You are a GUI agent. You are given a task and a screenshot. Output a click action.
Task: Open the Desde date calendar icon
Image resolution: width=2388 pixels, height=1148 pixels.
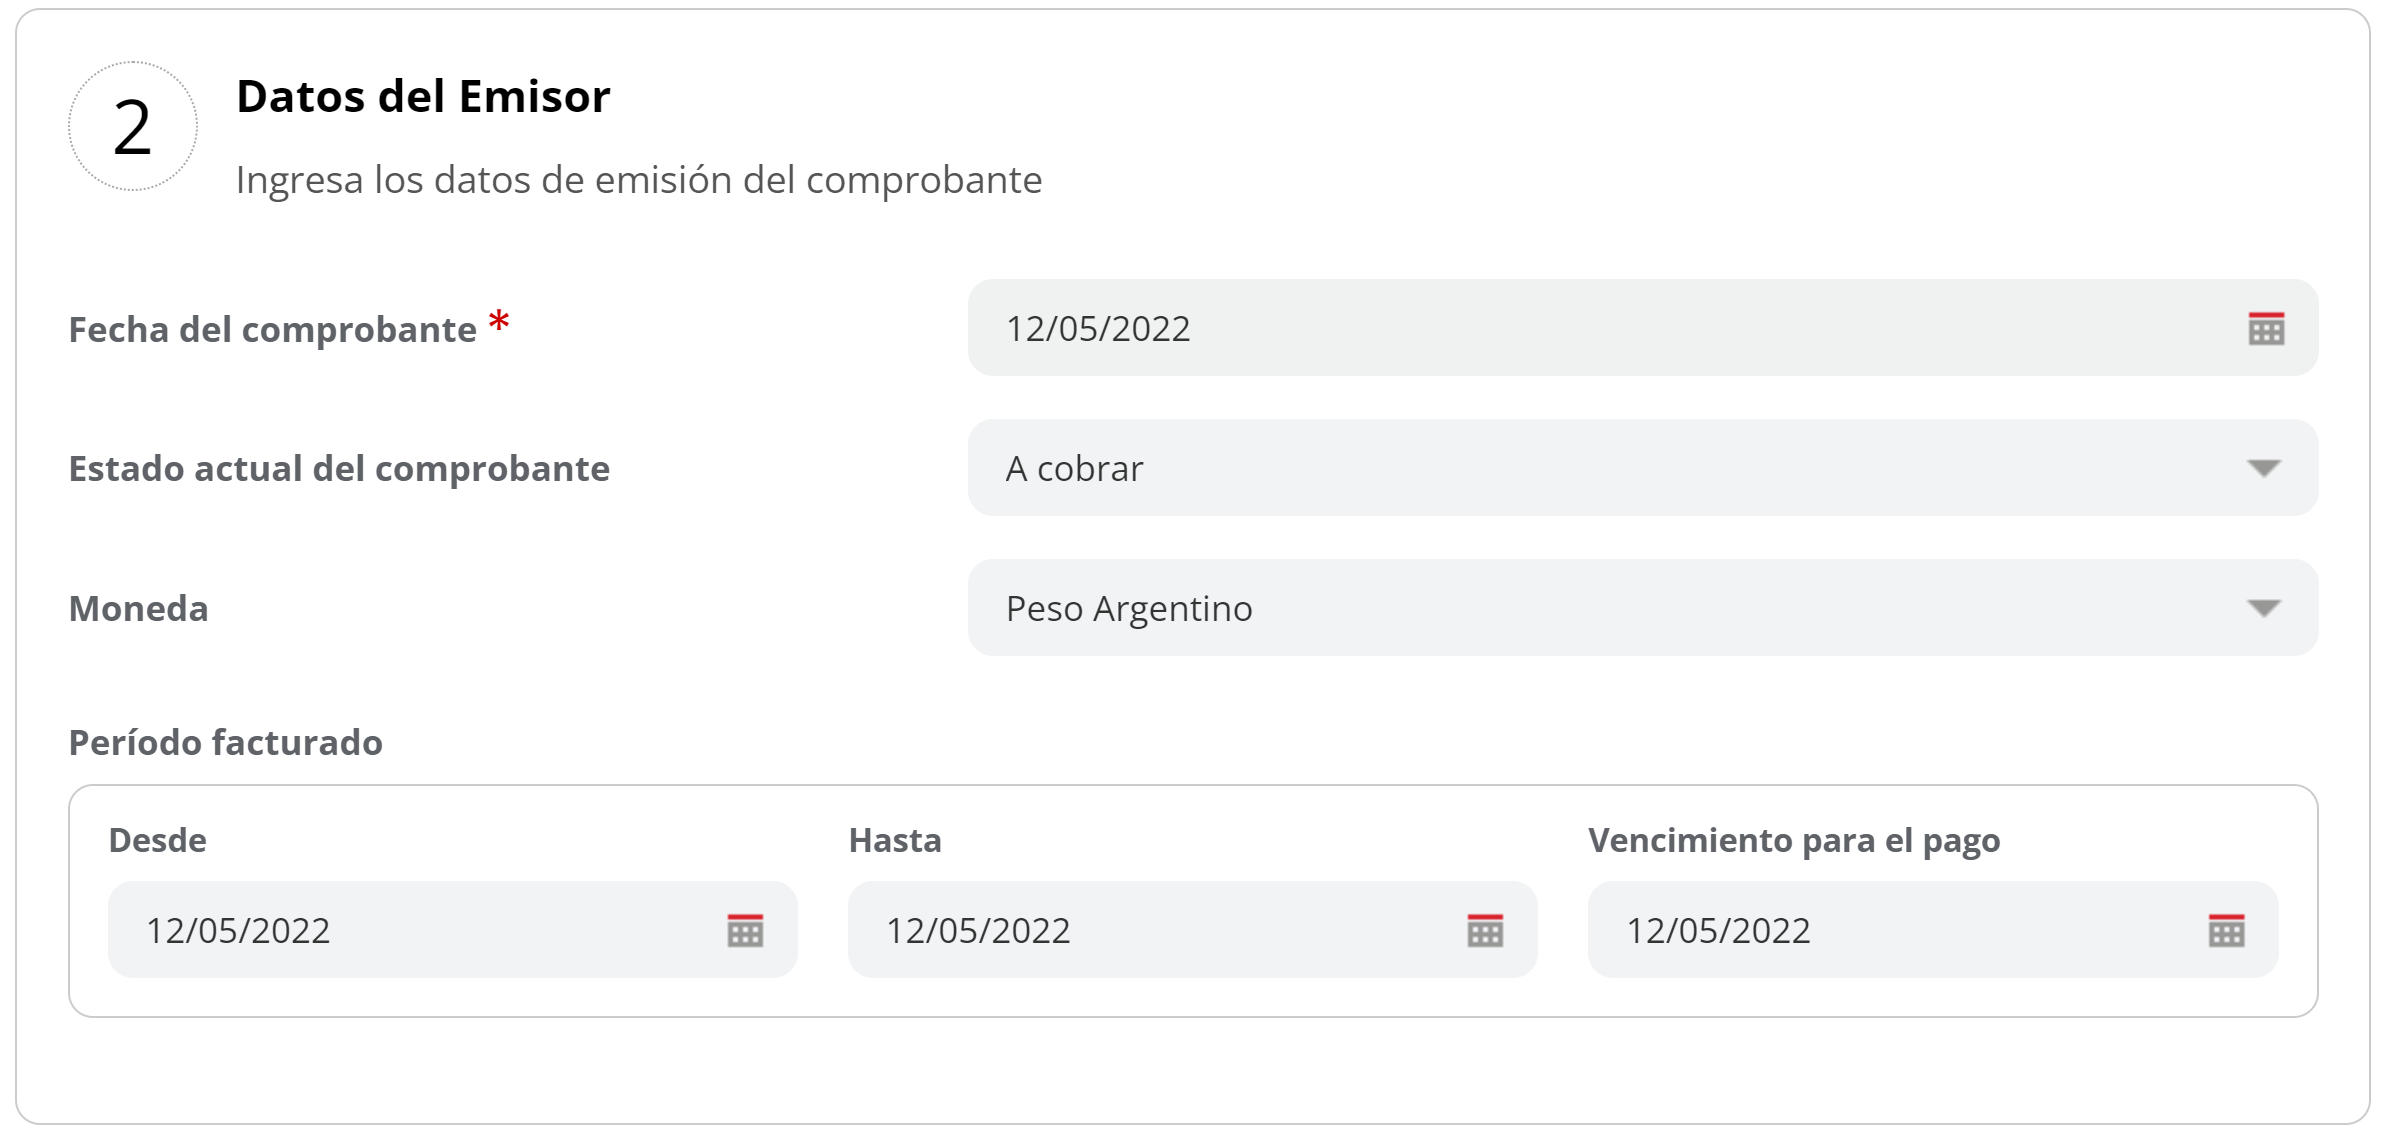click(744, 931)
